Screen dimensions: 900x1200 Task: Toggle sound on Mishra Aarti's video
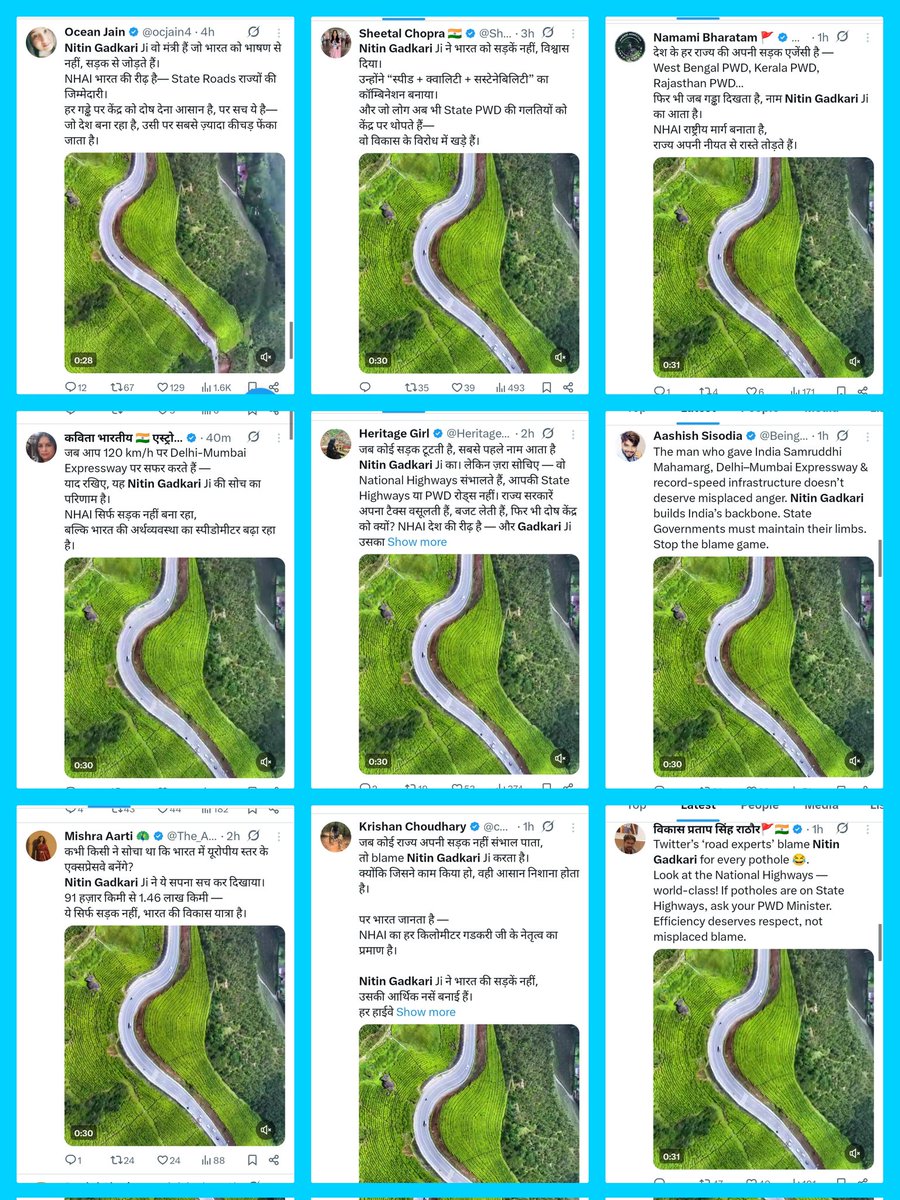pyautogui.click(x=266, y=1131)
